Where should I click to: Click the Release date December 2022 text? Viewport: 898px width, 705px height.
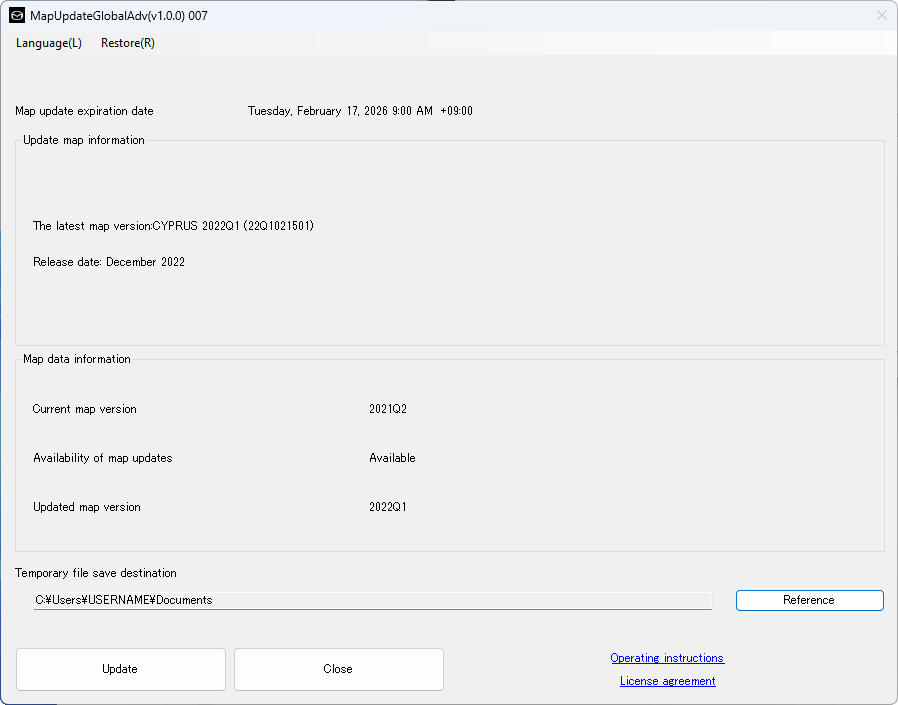click(109, 262)
